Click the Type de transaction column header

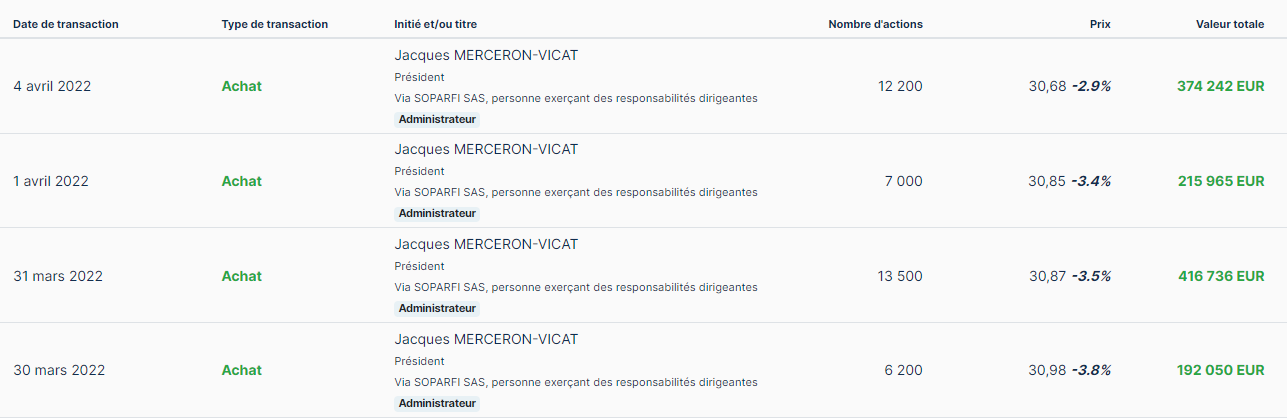coord(274,24)
